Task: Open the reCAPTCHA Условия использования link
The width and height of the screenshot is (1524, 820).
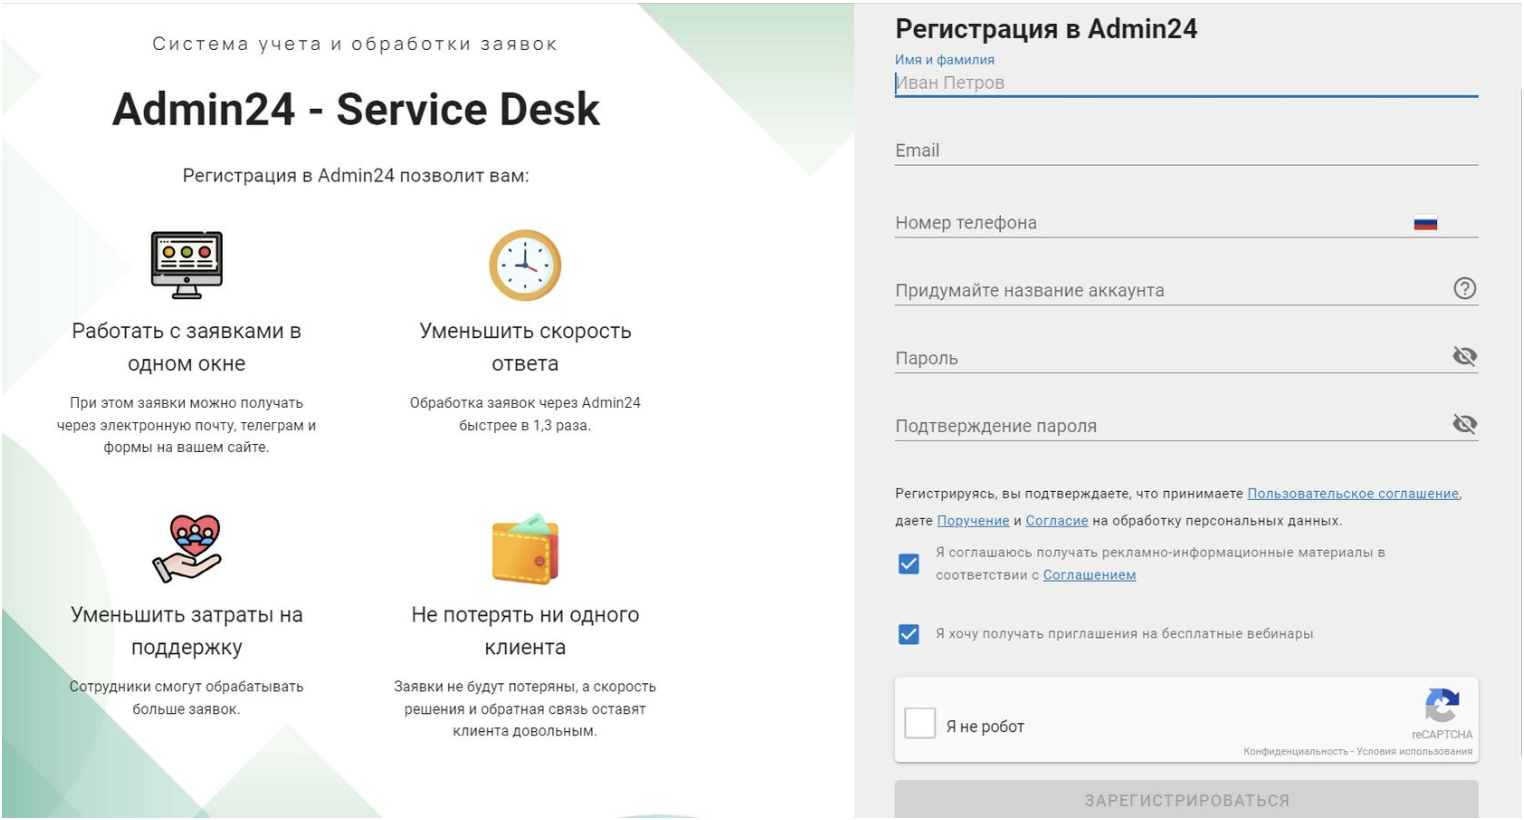Action: pyautogui.click(x=1415, y=752)
